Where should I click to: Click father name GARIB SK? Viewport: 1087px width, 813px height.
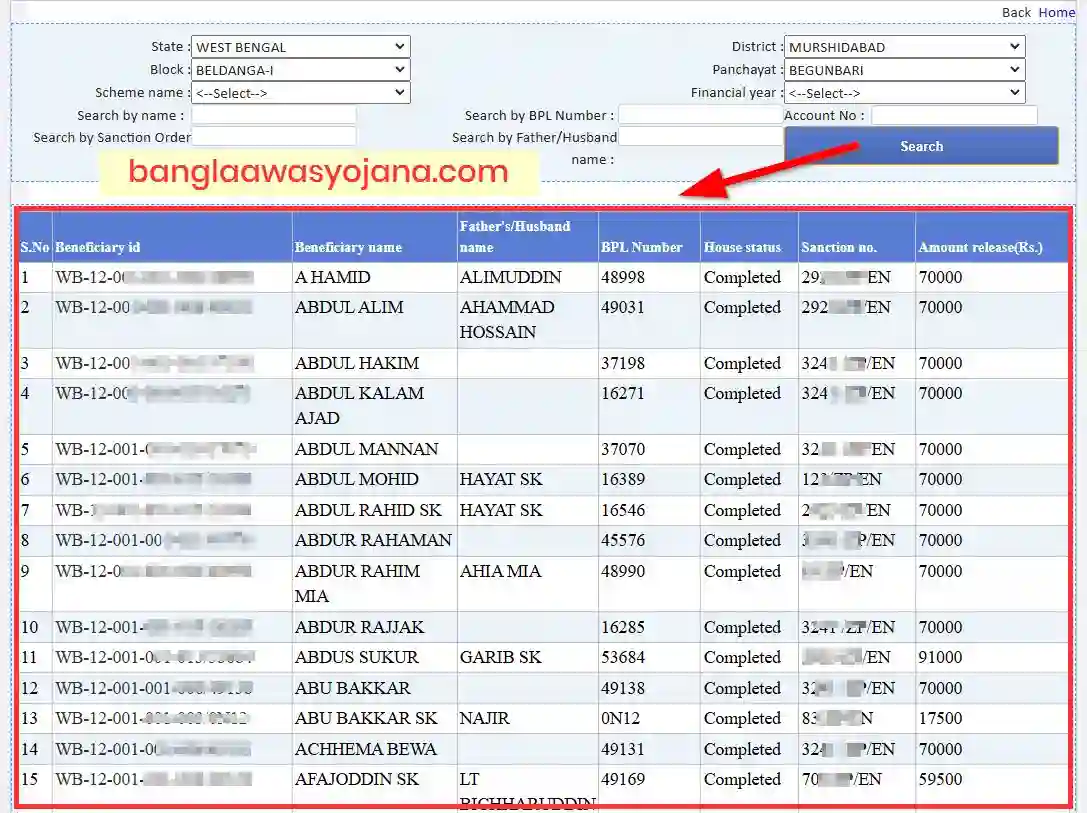click(x=501, y=657)
